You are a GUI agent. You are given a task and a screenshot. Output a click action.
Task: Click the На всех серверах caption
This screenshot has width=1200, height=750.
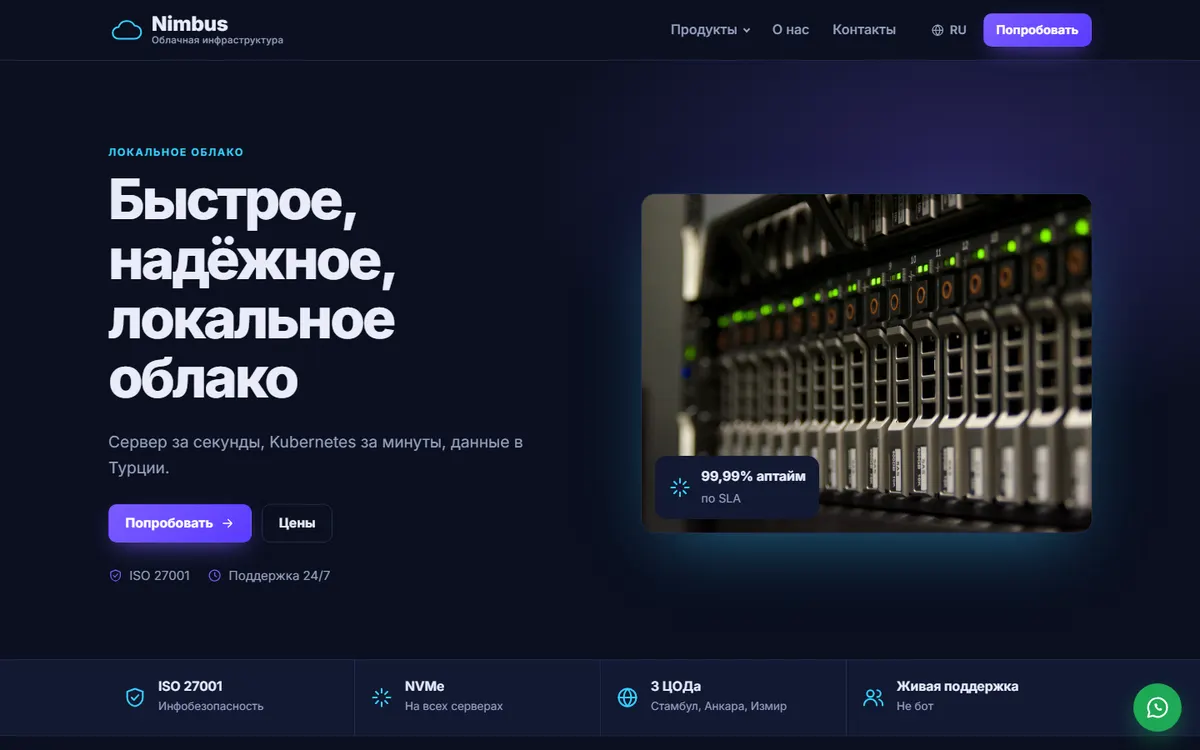point(454,706)
